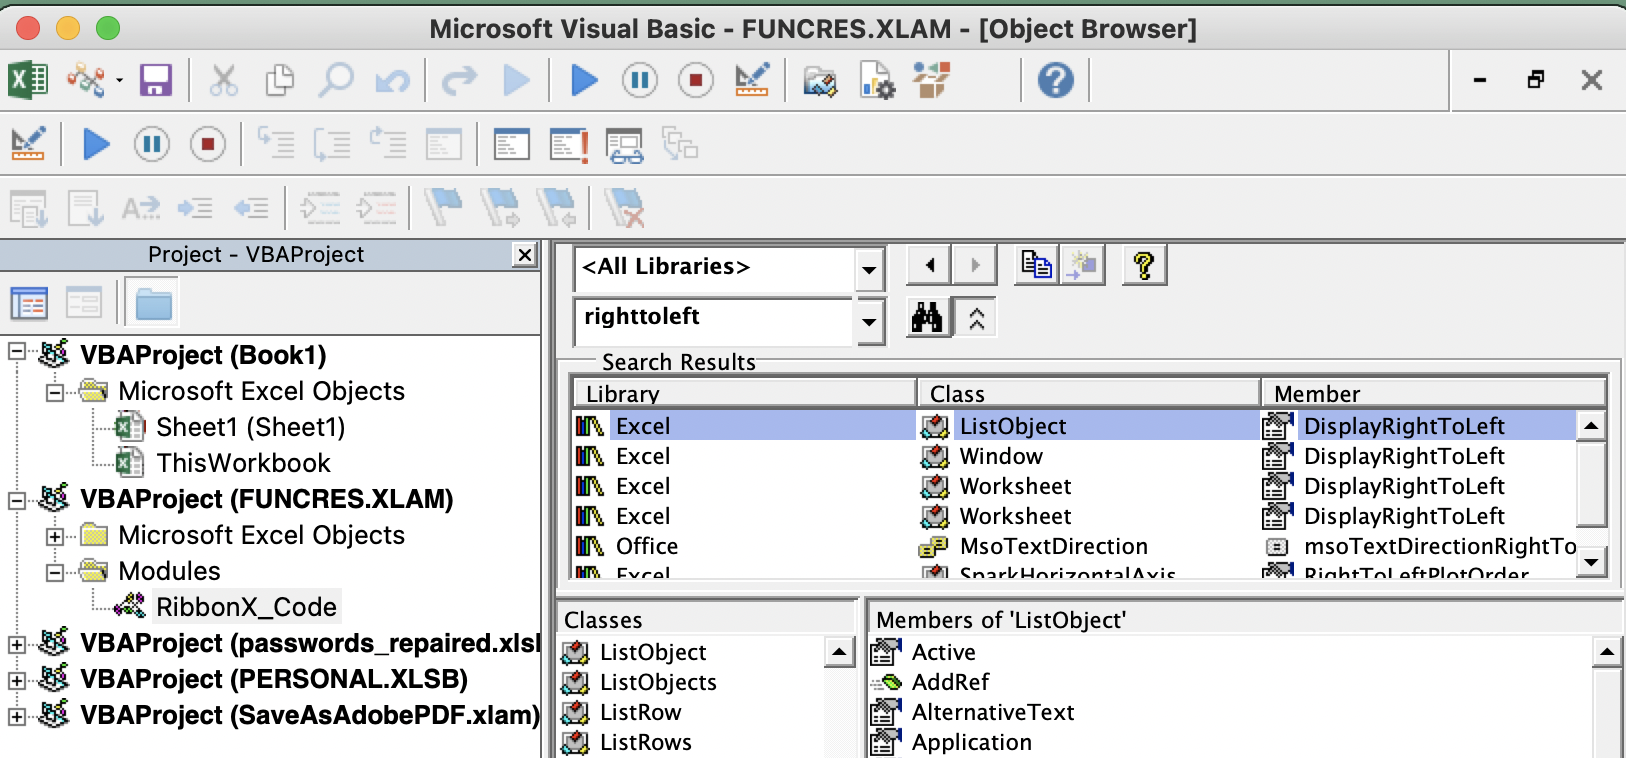Toggle Folders view in Project pane
The width and height of the screenshot is (1626, 758).
[153, 303]
